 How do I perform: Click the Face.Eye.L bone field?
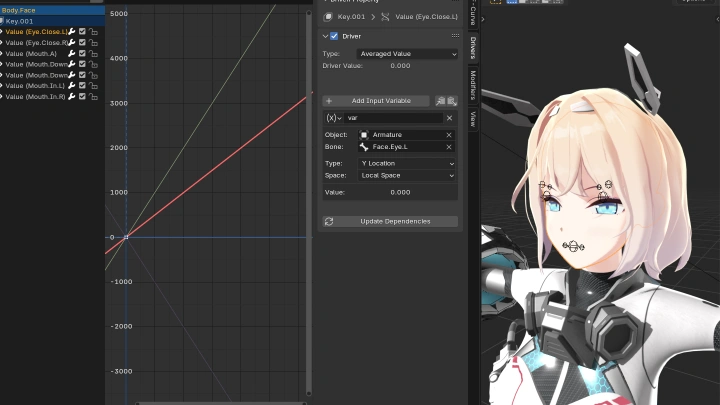(406, 147)
